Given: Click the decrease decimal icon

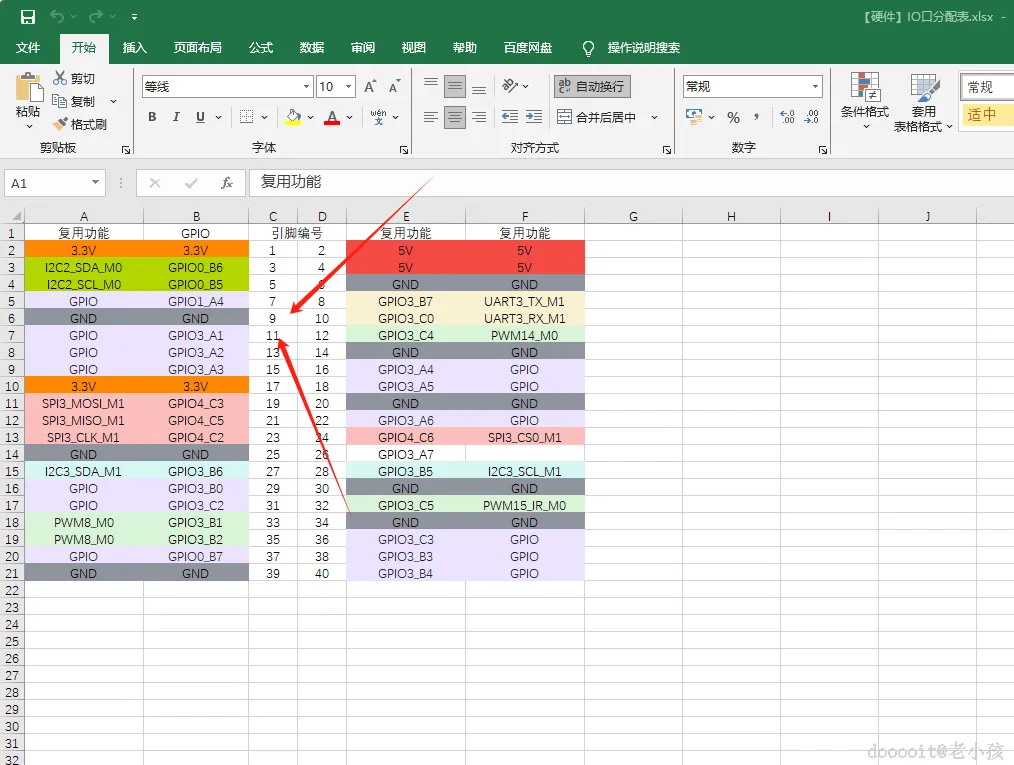Looking at the screenshot, I should 812,117.
